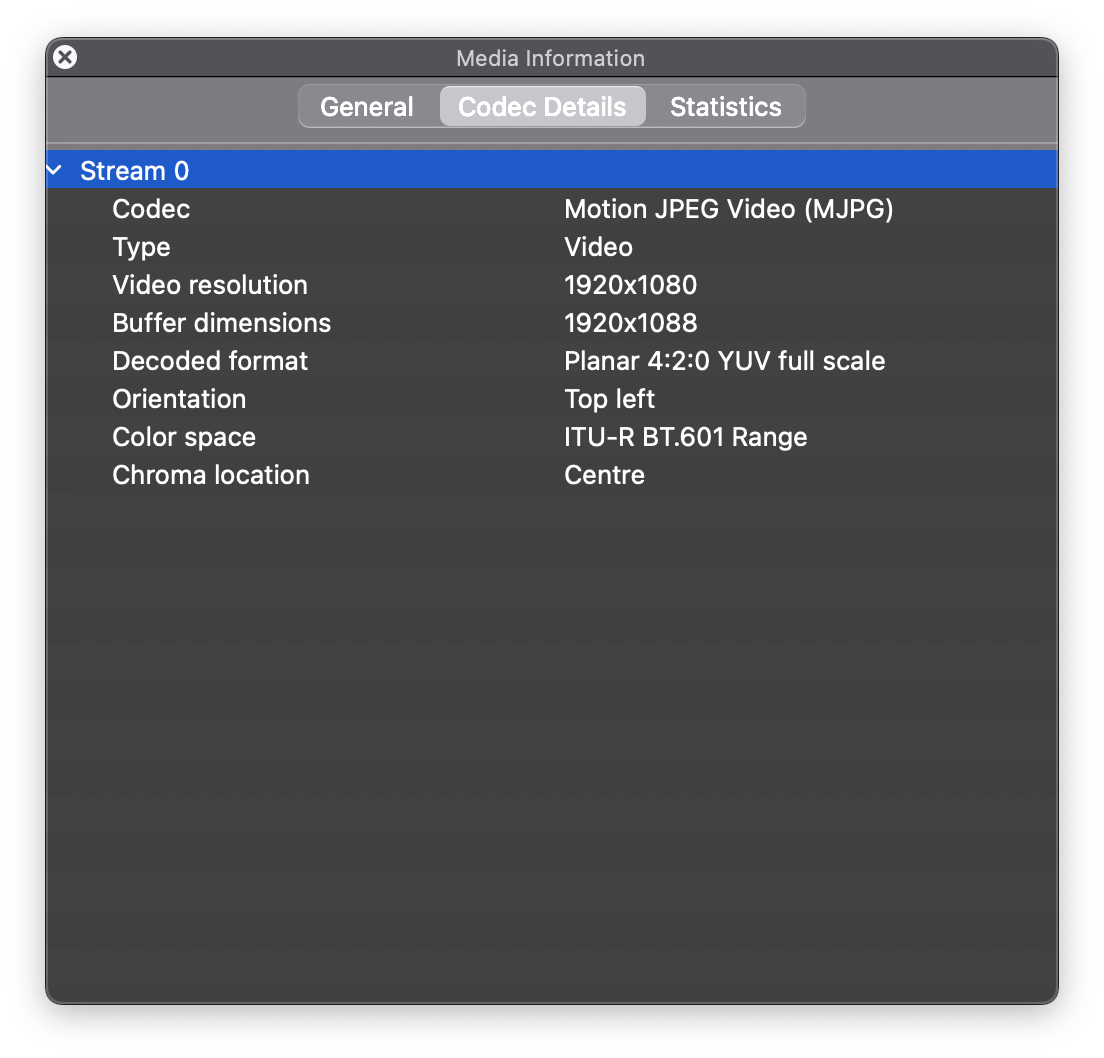The image size is (1104, 1058).
Task: Switch to the General tab
Action: coord(366,106)
